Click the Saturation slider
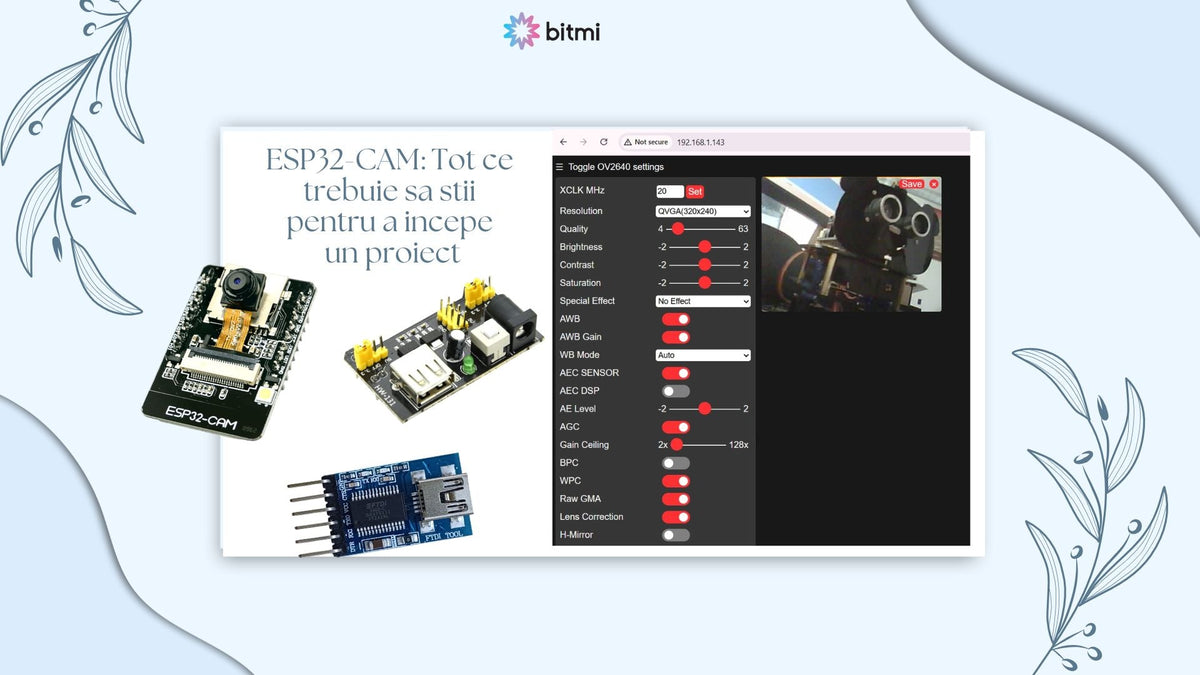Image resolution: width=1200 pixels, height=675 pixels. tap(704, 283)
